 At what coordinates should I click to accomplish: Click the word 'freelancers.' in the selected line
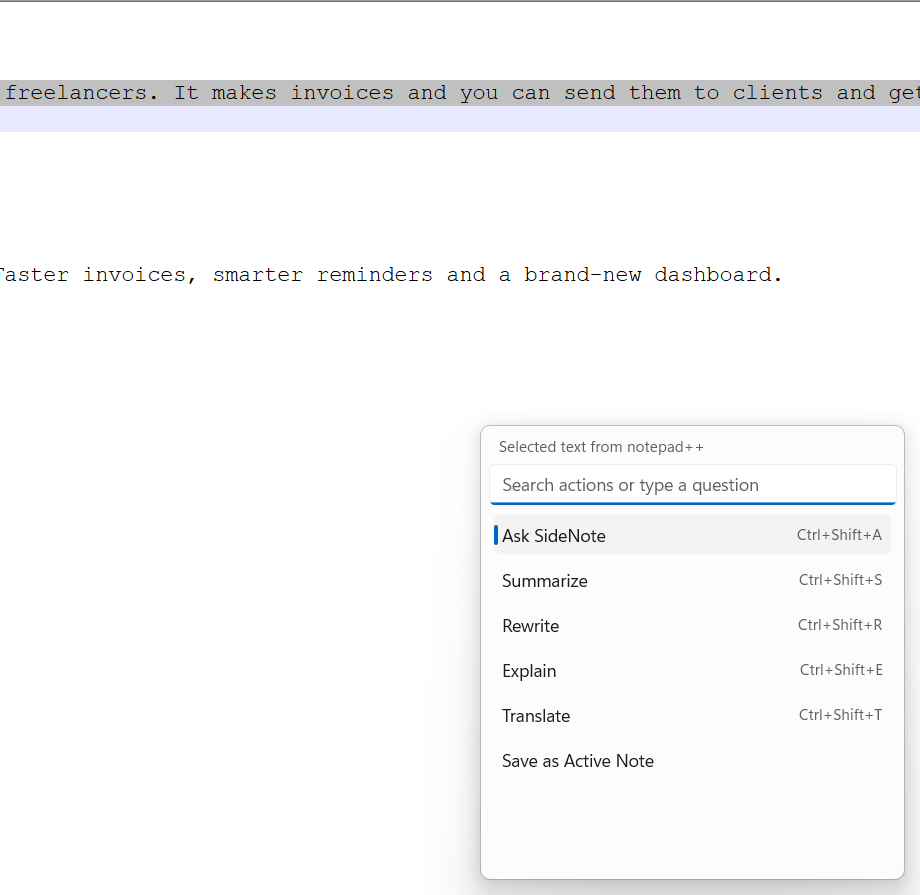click(82, 93)
